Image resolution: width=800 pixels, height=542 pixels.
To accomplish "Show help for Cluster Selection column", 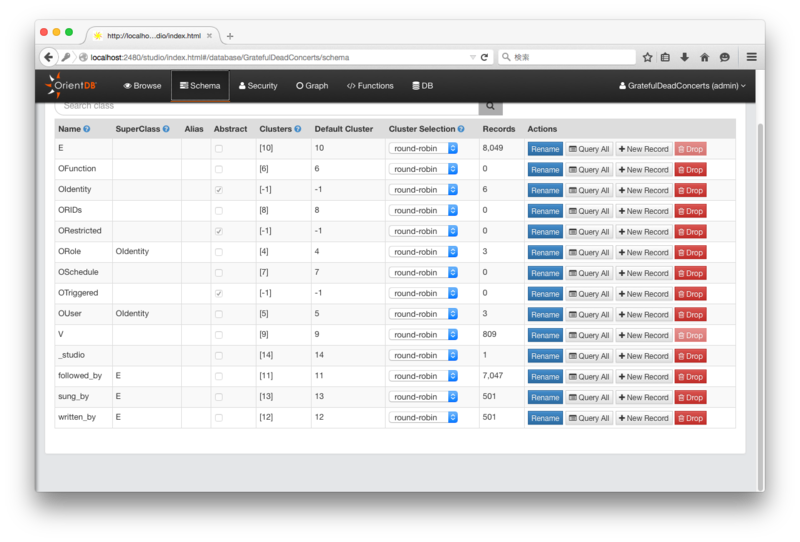I will [x=461, y=129].
